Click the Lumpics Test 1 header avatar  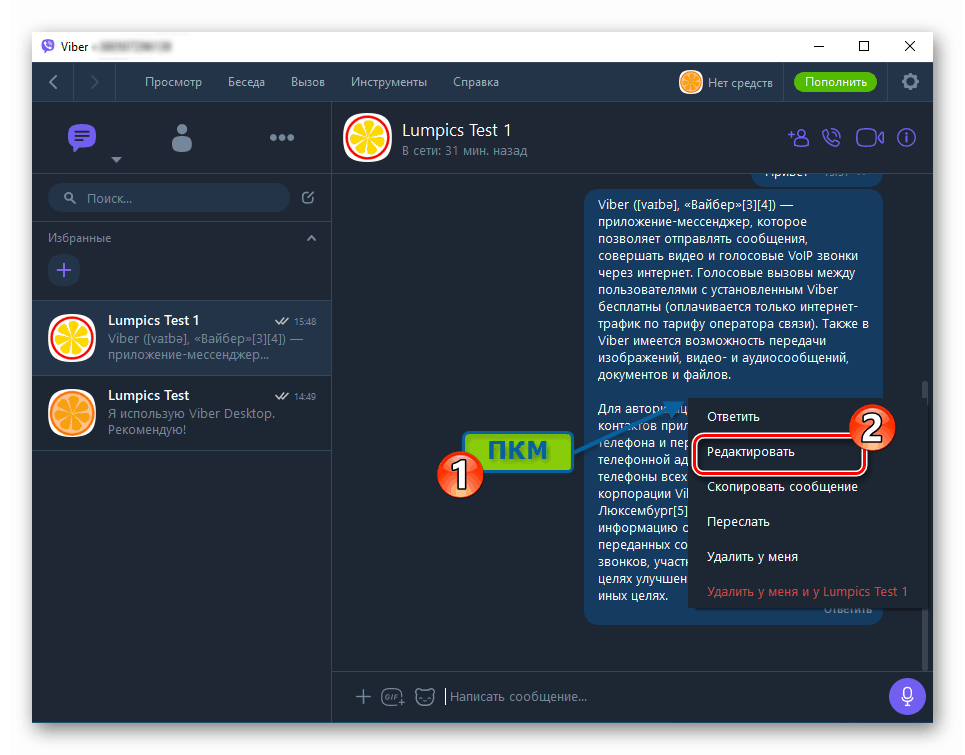point(367,137)
